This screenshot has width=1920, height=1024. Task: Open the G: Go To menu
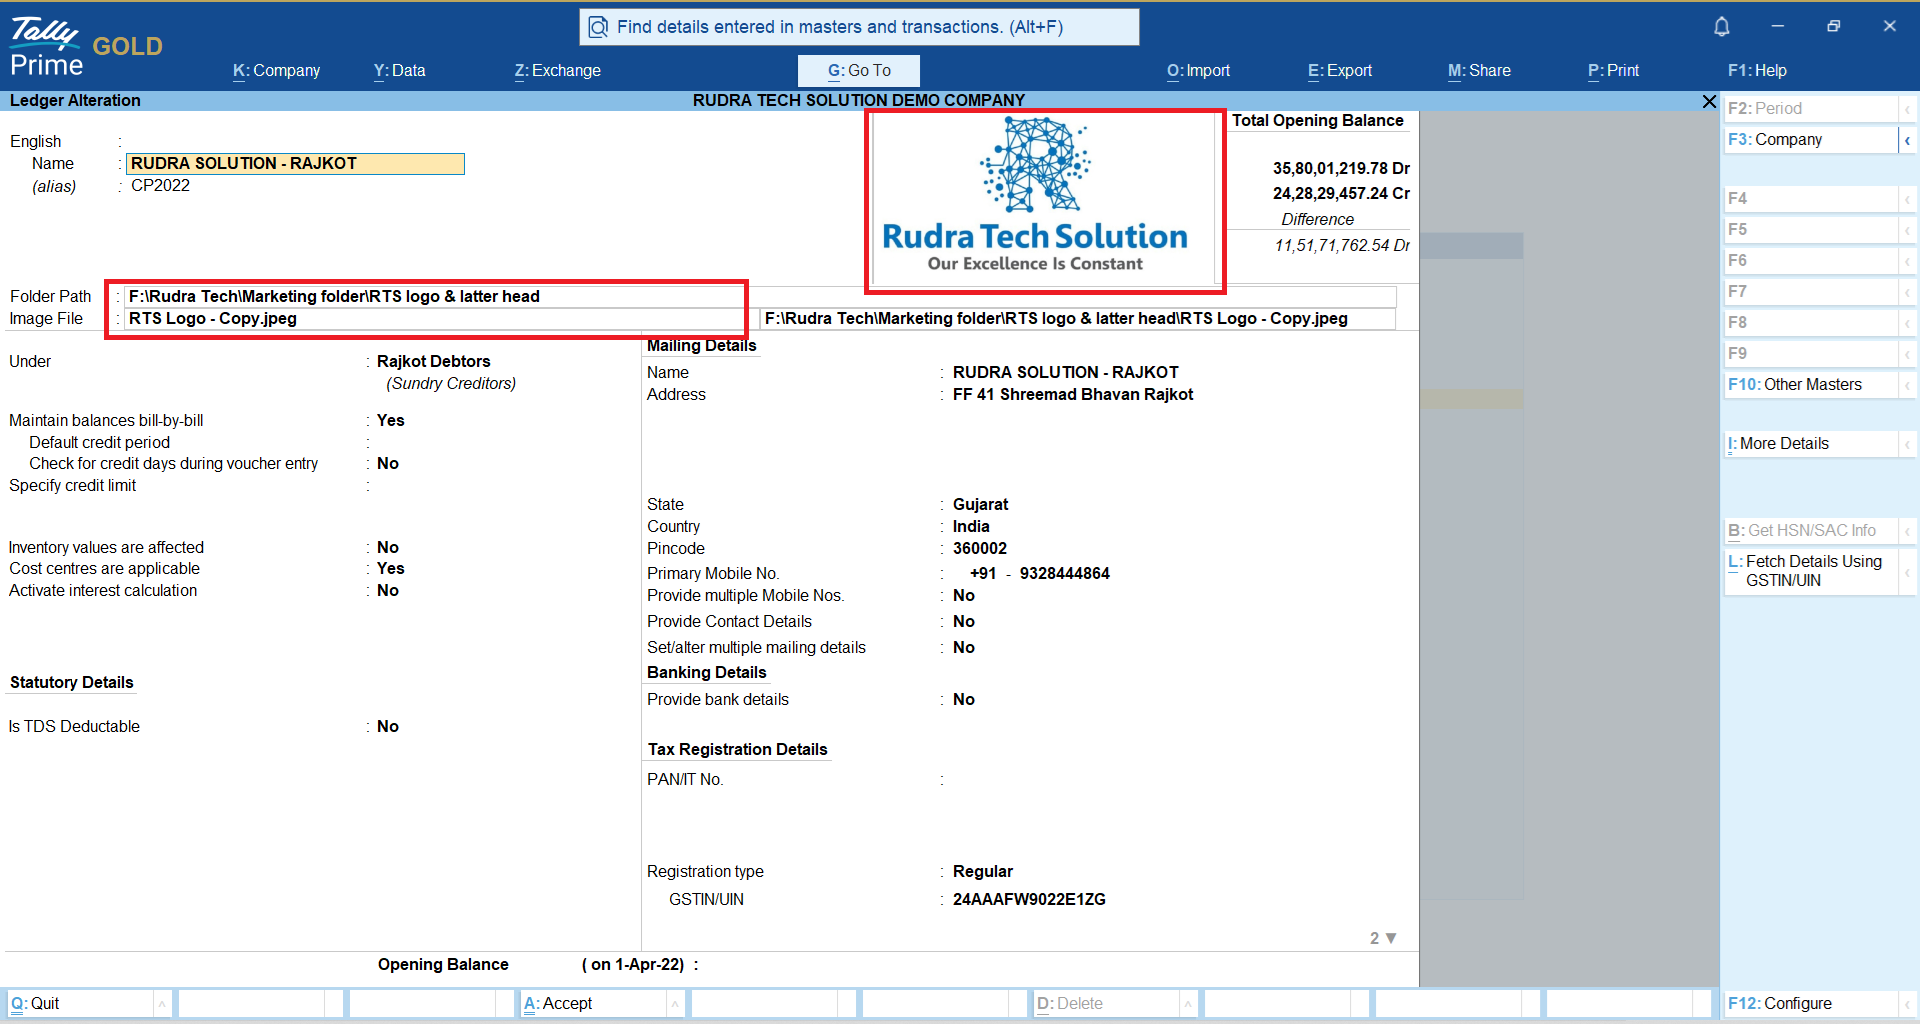[x=858, y=71]
